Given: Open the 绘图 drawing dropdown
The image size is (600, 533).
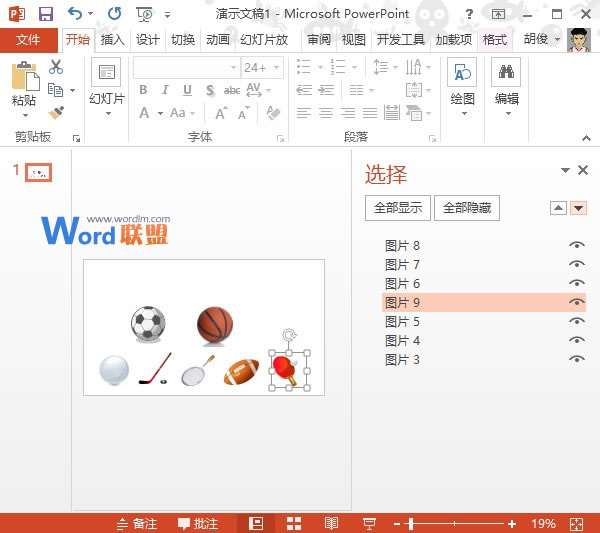Looking at the screenshot, I should tap(464, 114).
